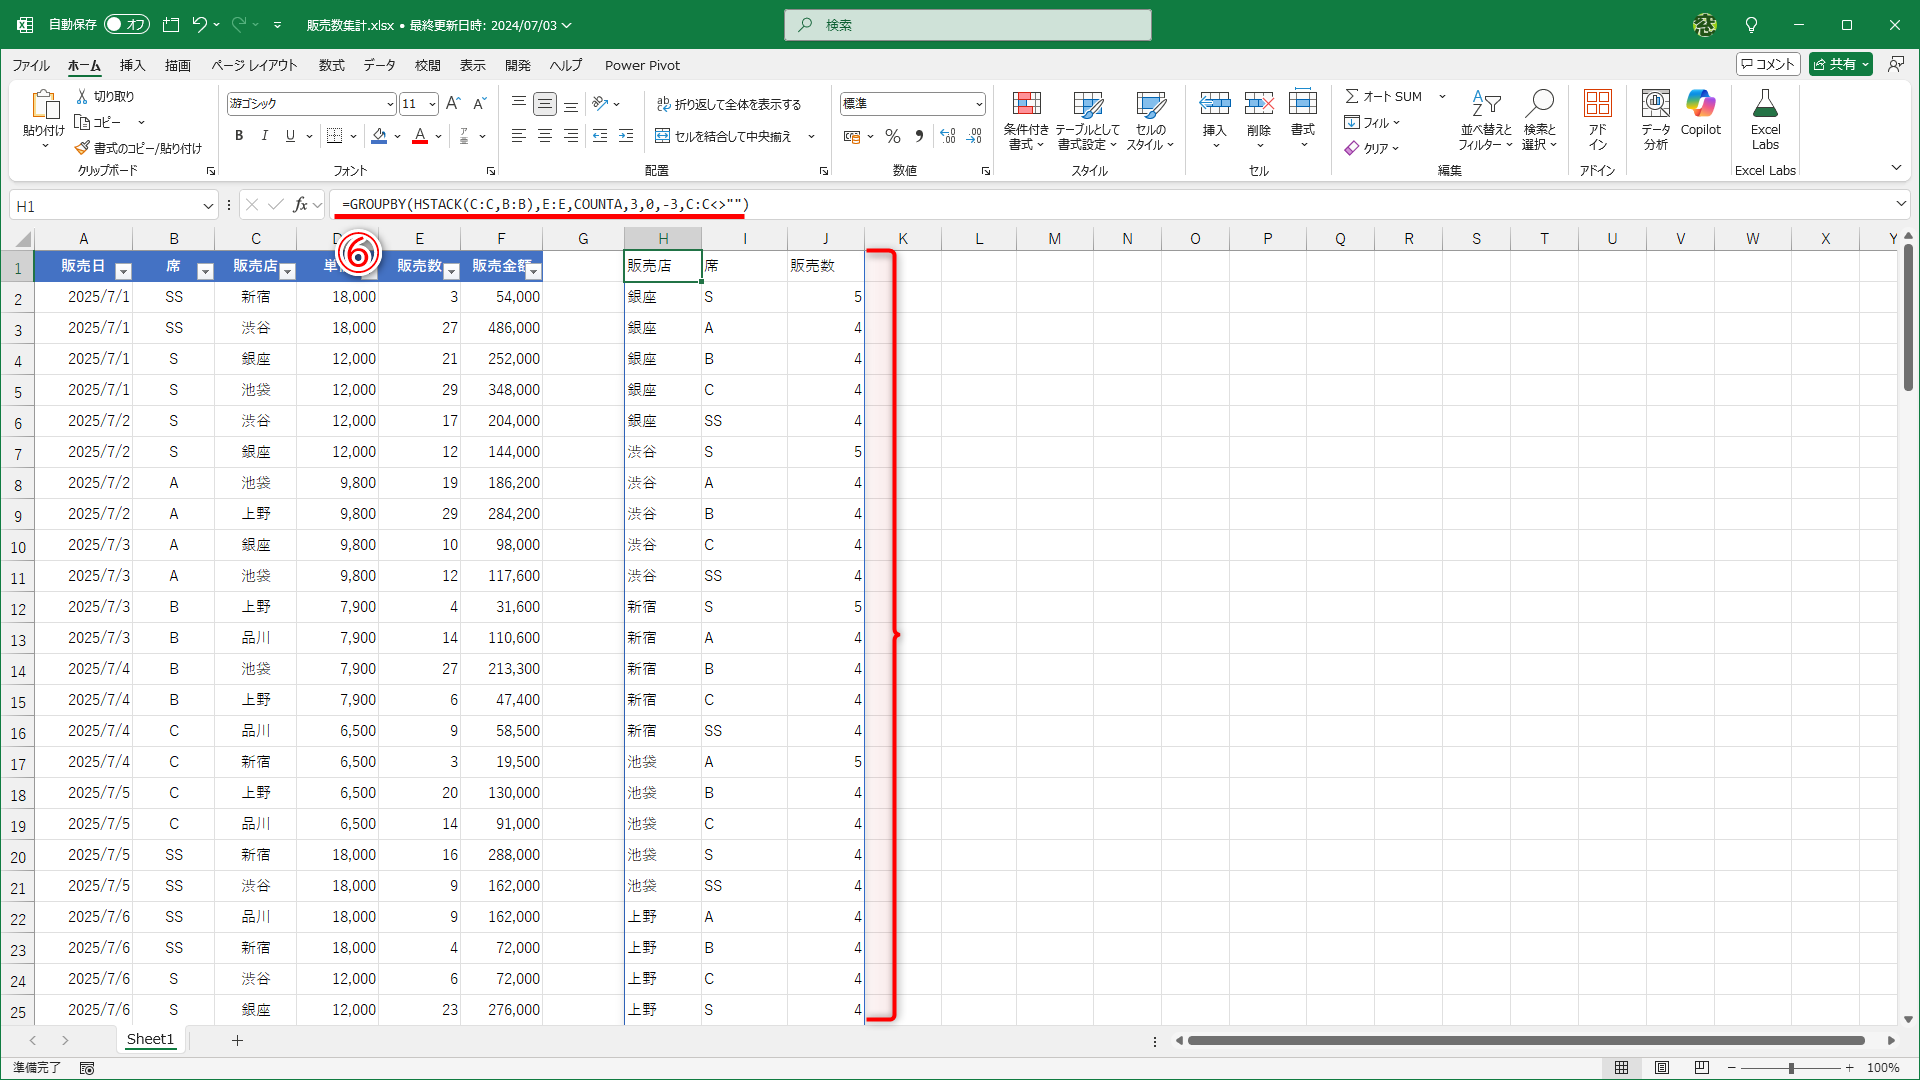Apply italic formatting to the selection
This screenshot has width=1920, height=1080.
coord(264,135)
